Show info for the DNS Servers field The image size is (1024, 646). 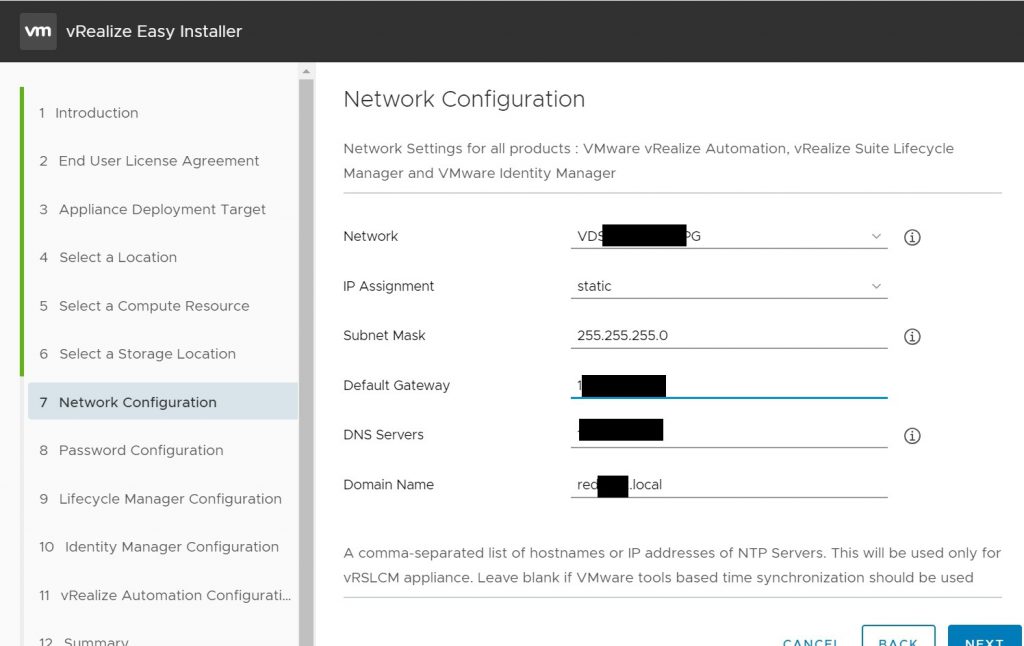tap(912, 436)
